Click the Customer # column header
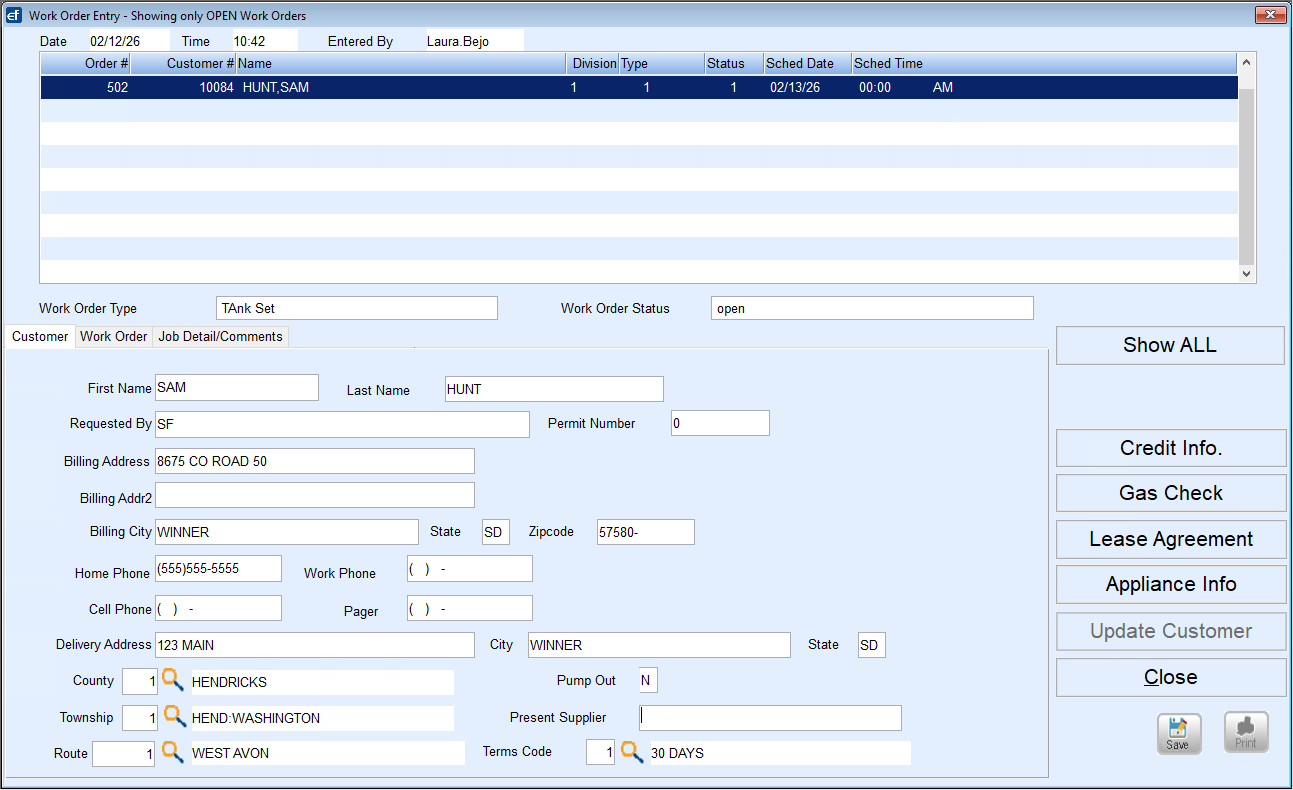This screenshot has width=1293, height=790. 184,64
